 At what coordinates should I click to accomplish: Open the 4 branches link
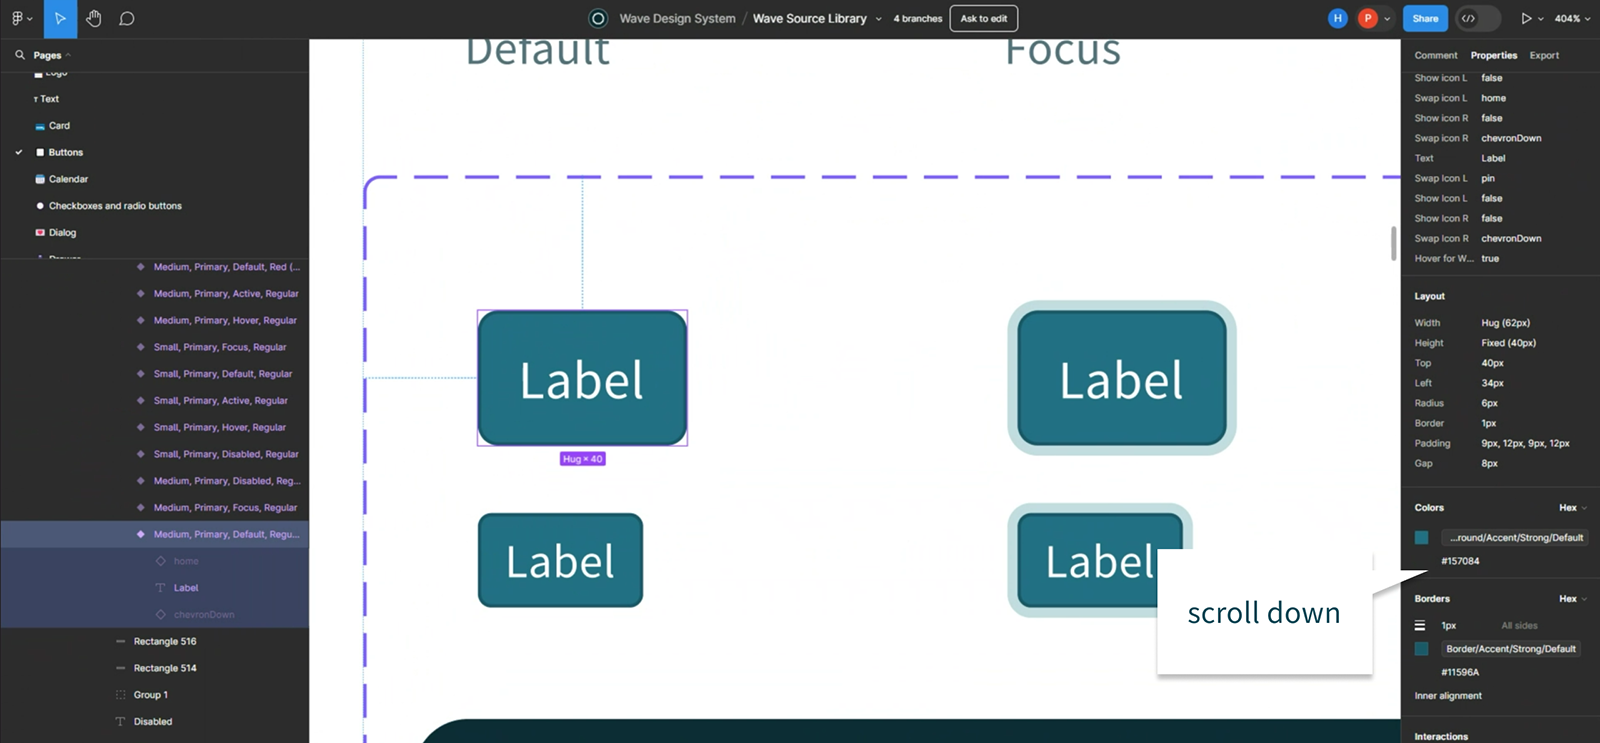pos(918,18)
